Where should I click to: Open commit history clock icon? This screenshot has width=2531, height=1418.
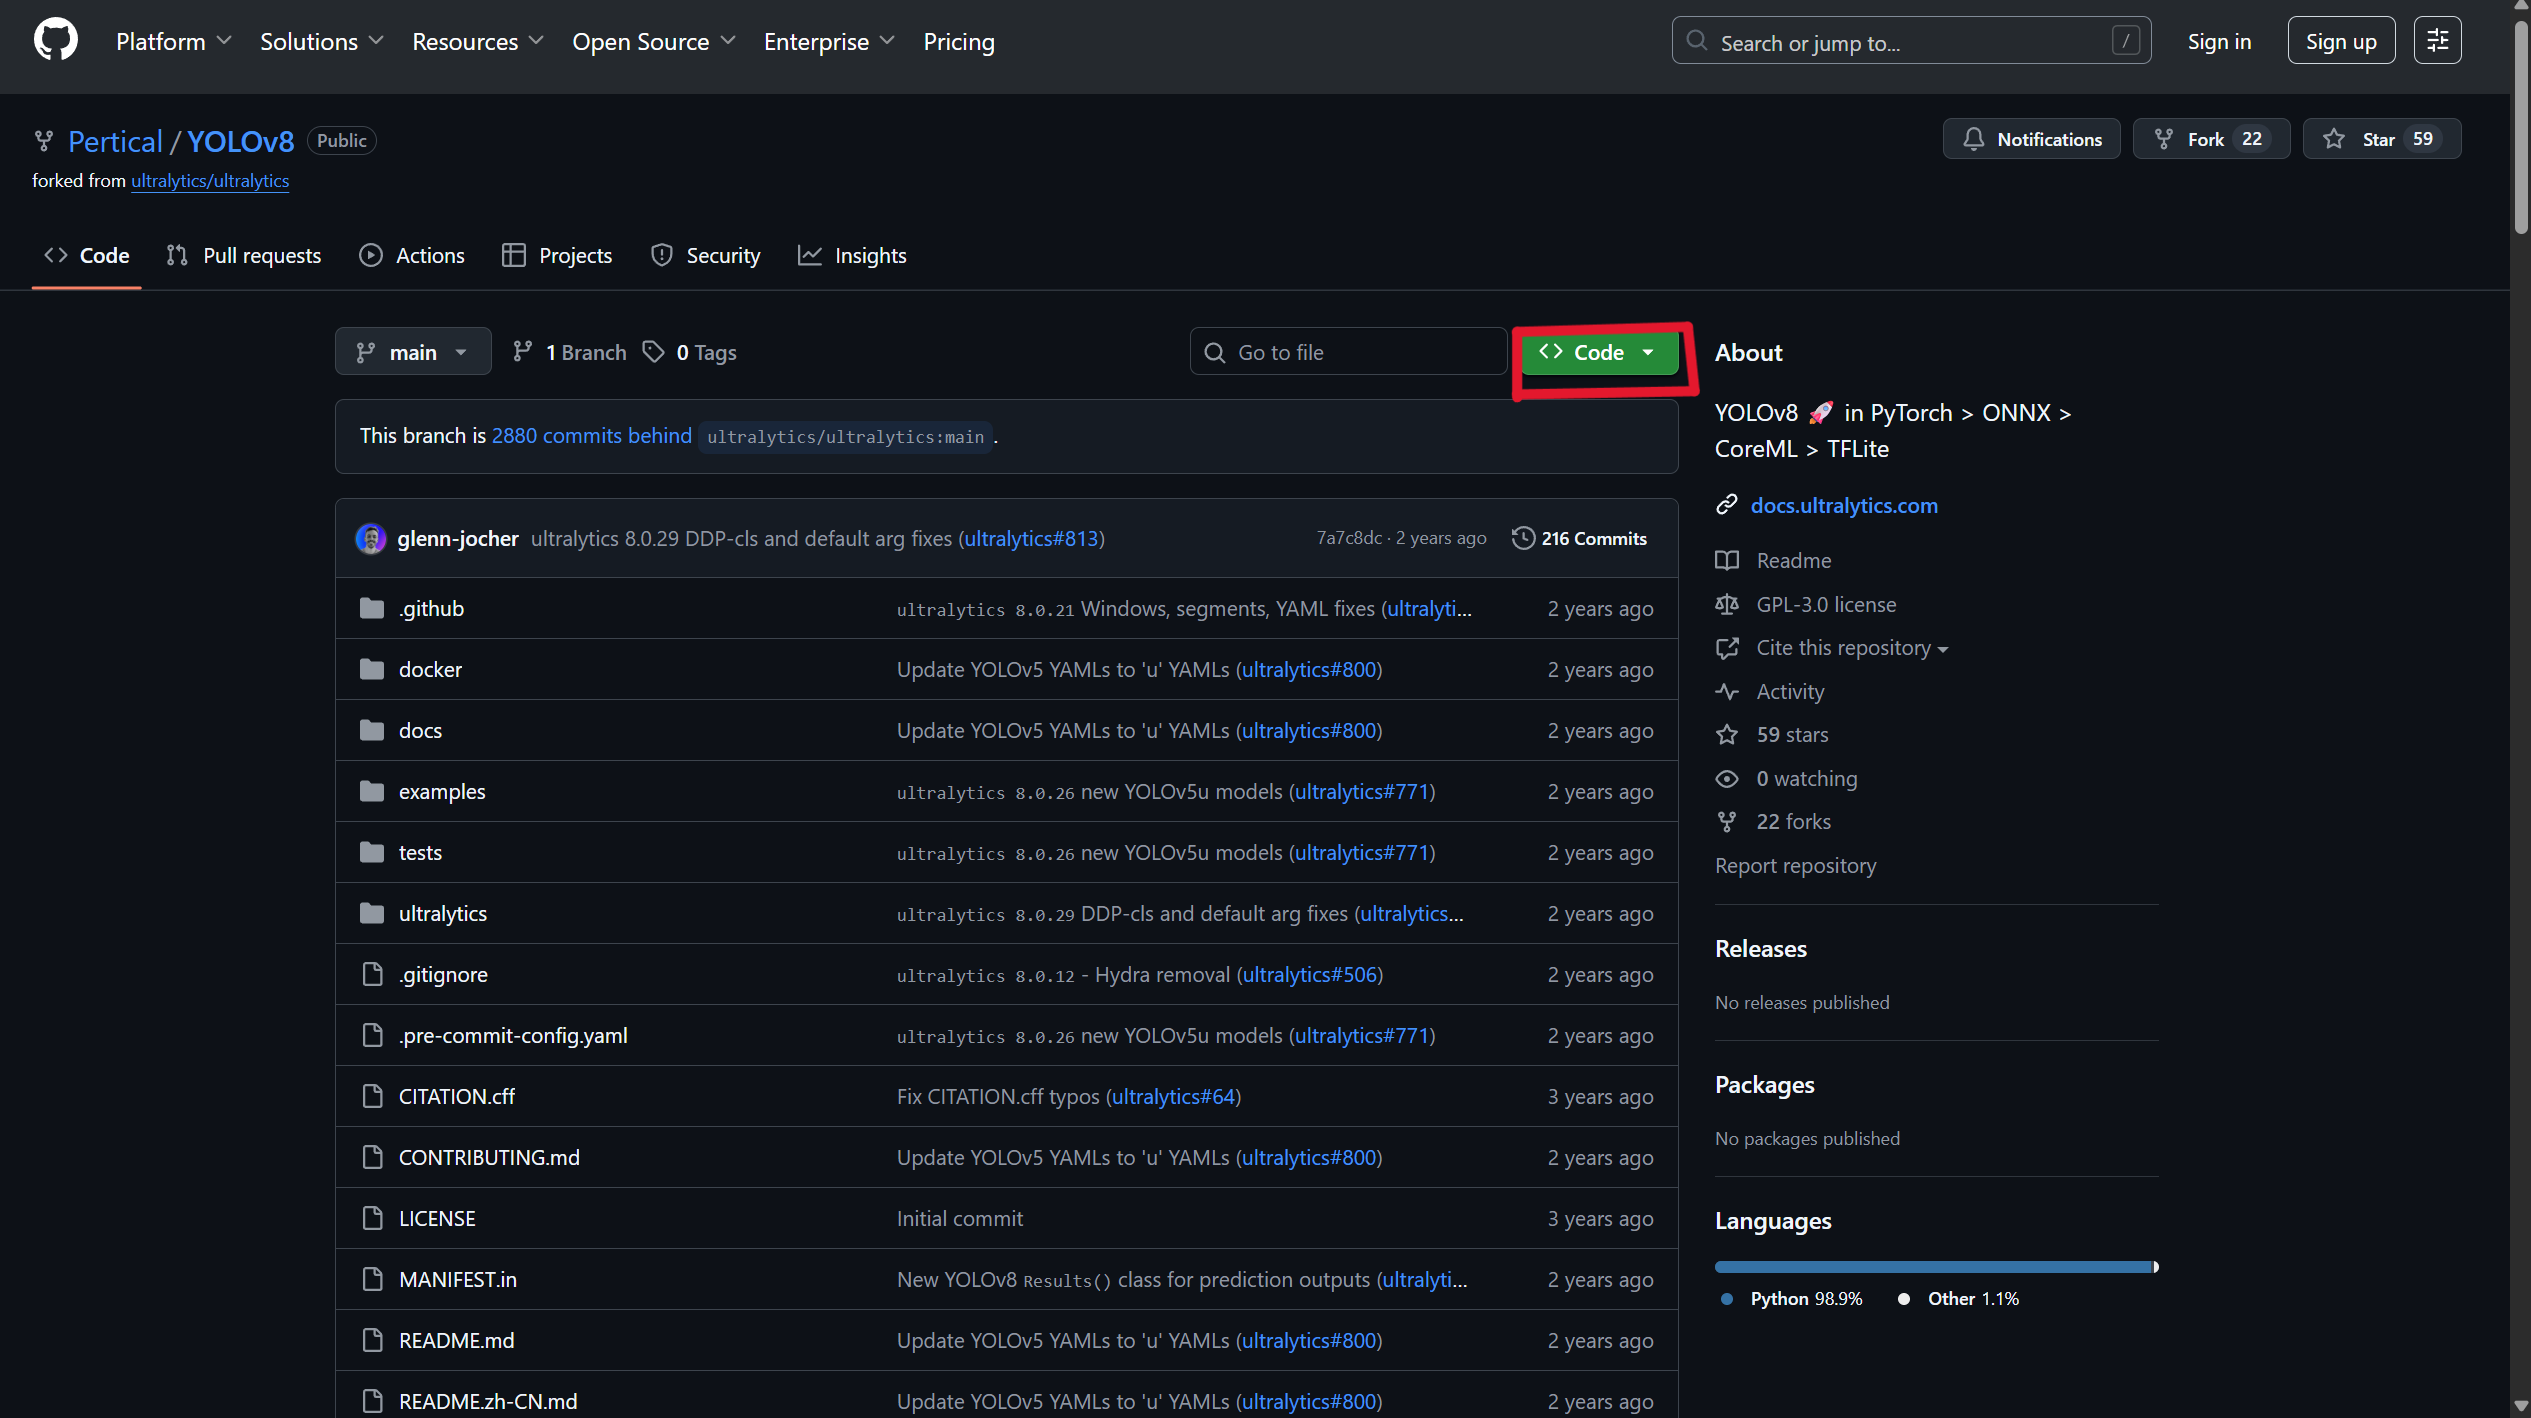click(x=1522, y=538)
